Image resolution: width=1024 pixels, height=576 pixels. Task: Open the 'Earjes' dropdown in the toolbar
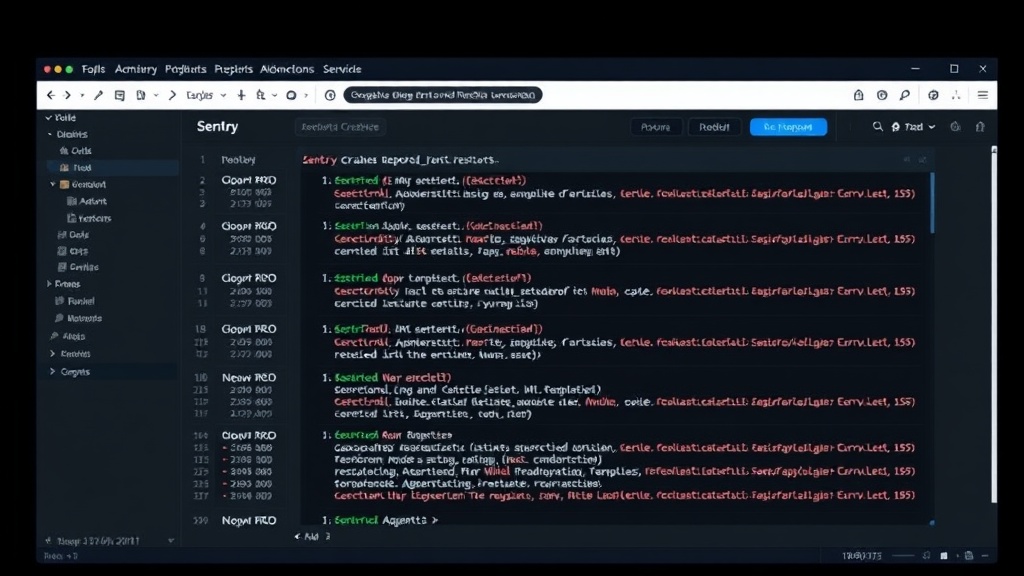click(206, 95)
